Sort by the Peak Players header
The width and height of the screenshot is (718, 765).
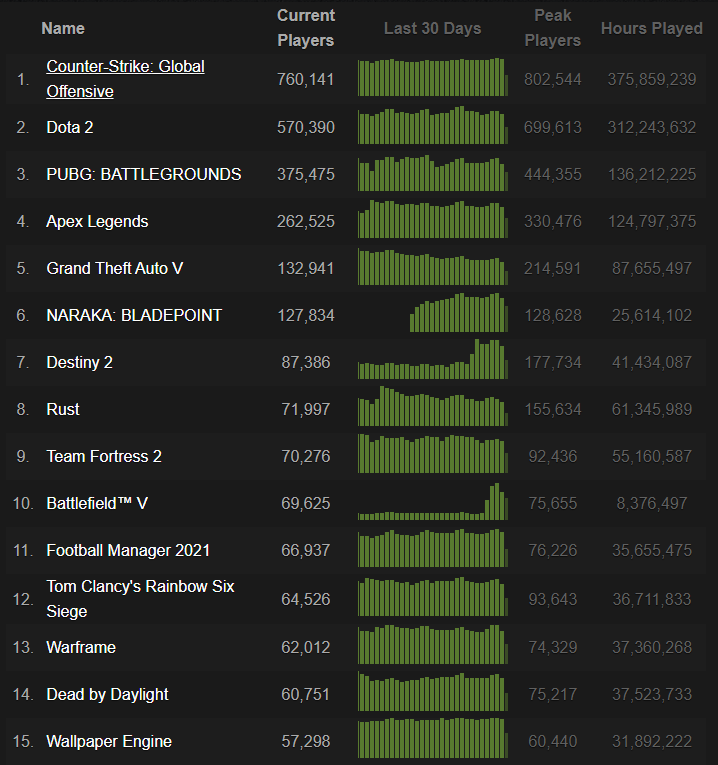(552, 28)
